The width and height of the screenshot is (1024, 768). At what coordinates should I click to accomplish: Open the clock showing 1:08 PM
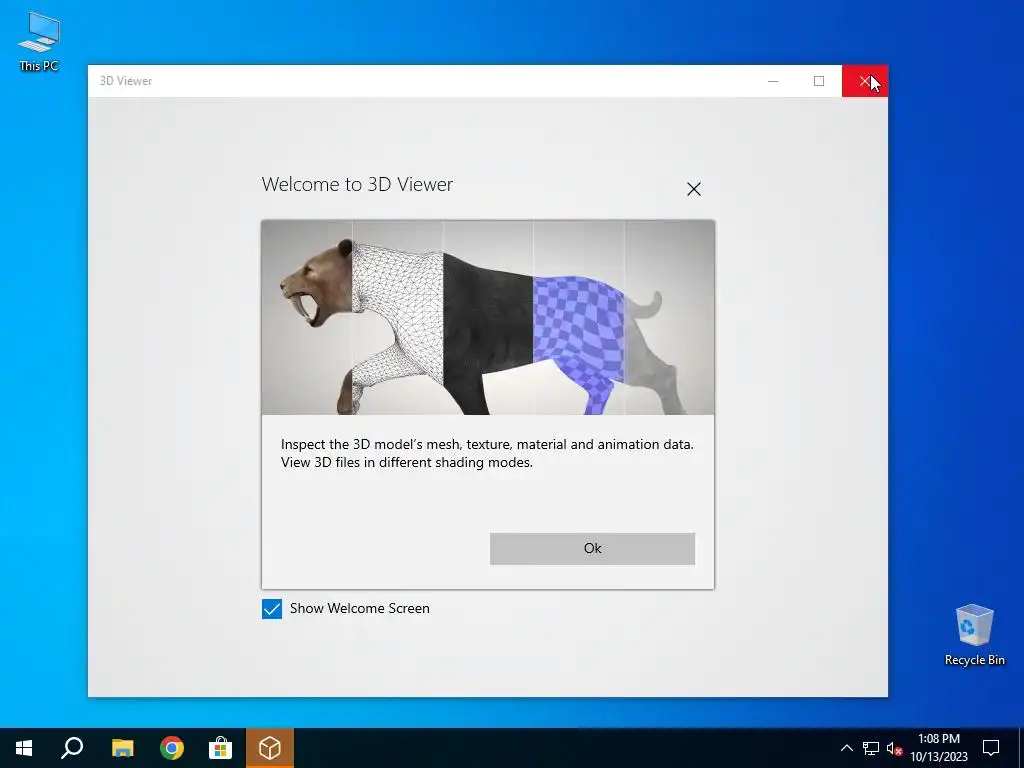(x=939, y=748)
